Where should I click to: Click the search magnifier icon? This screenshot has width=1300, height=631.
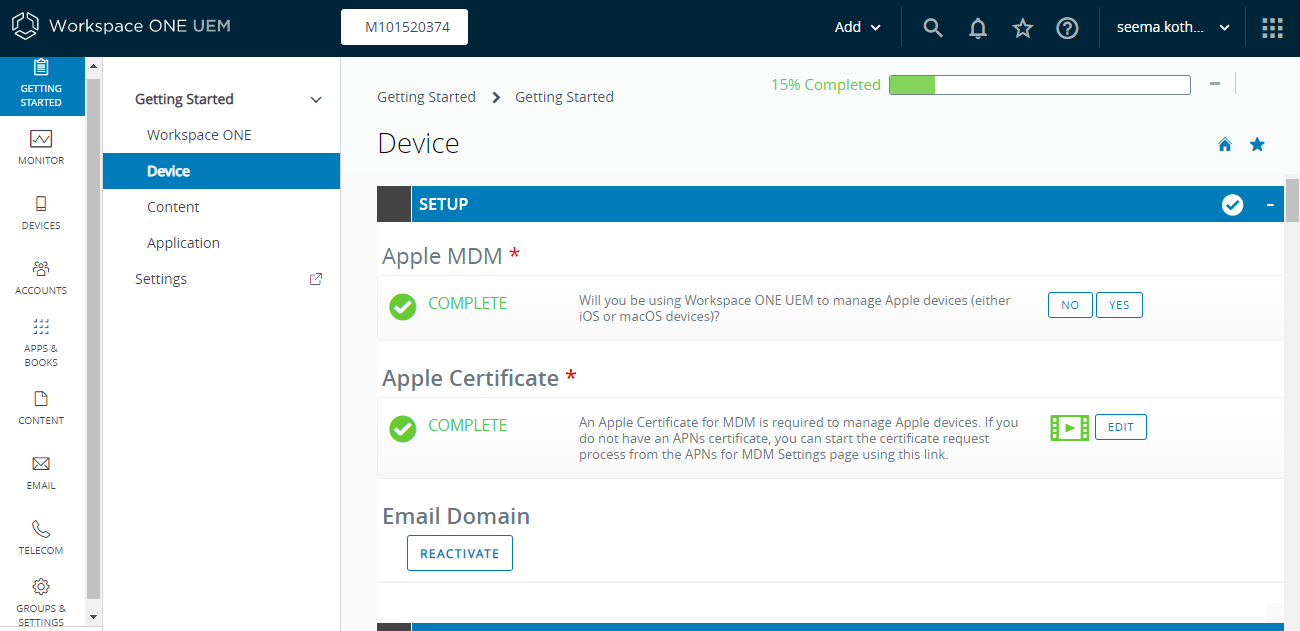click(x=933, y=28)
